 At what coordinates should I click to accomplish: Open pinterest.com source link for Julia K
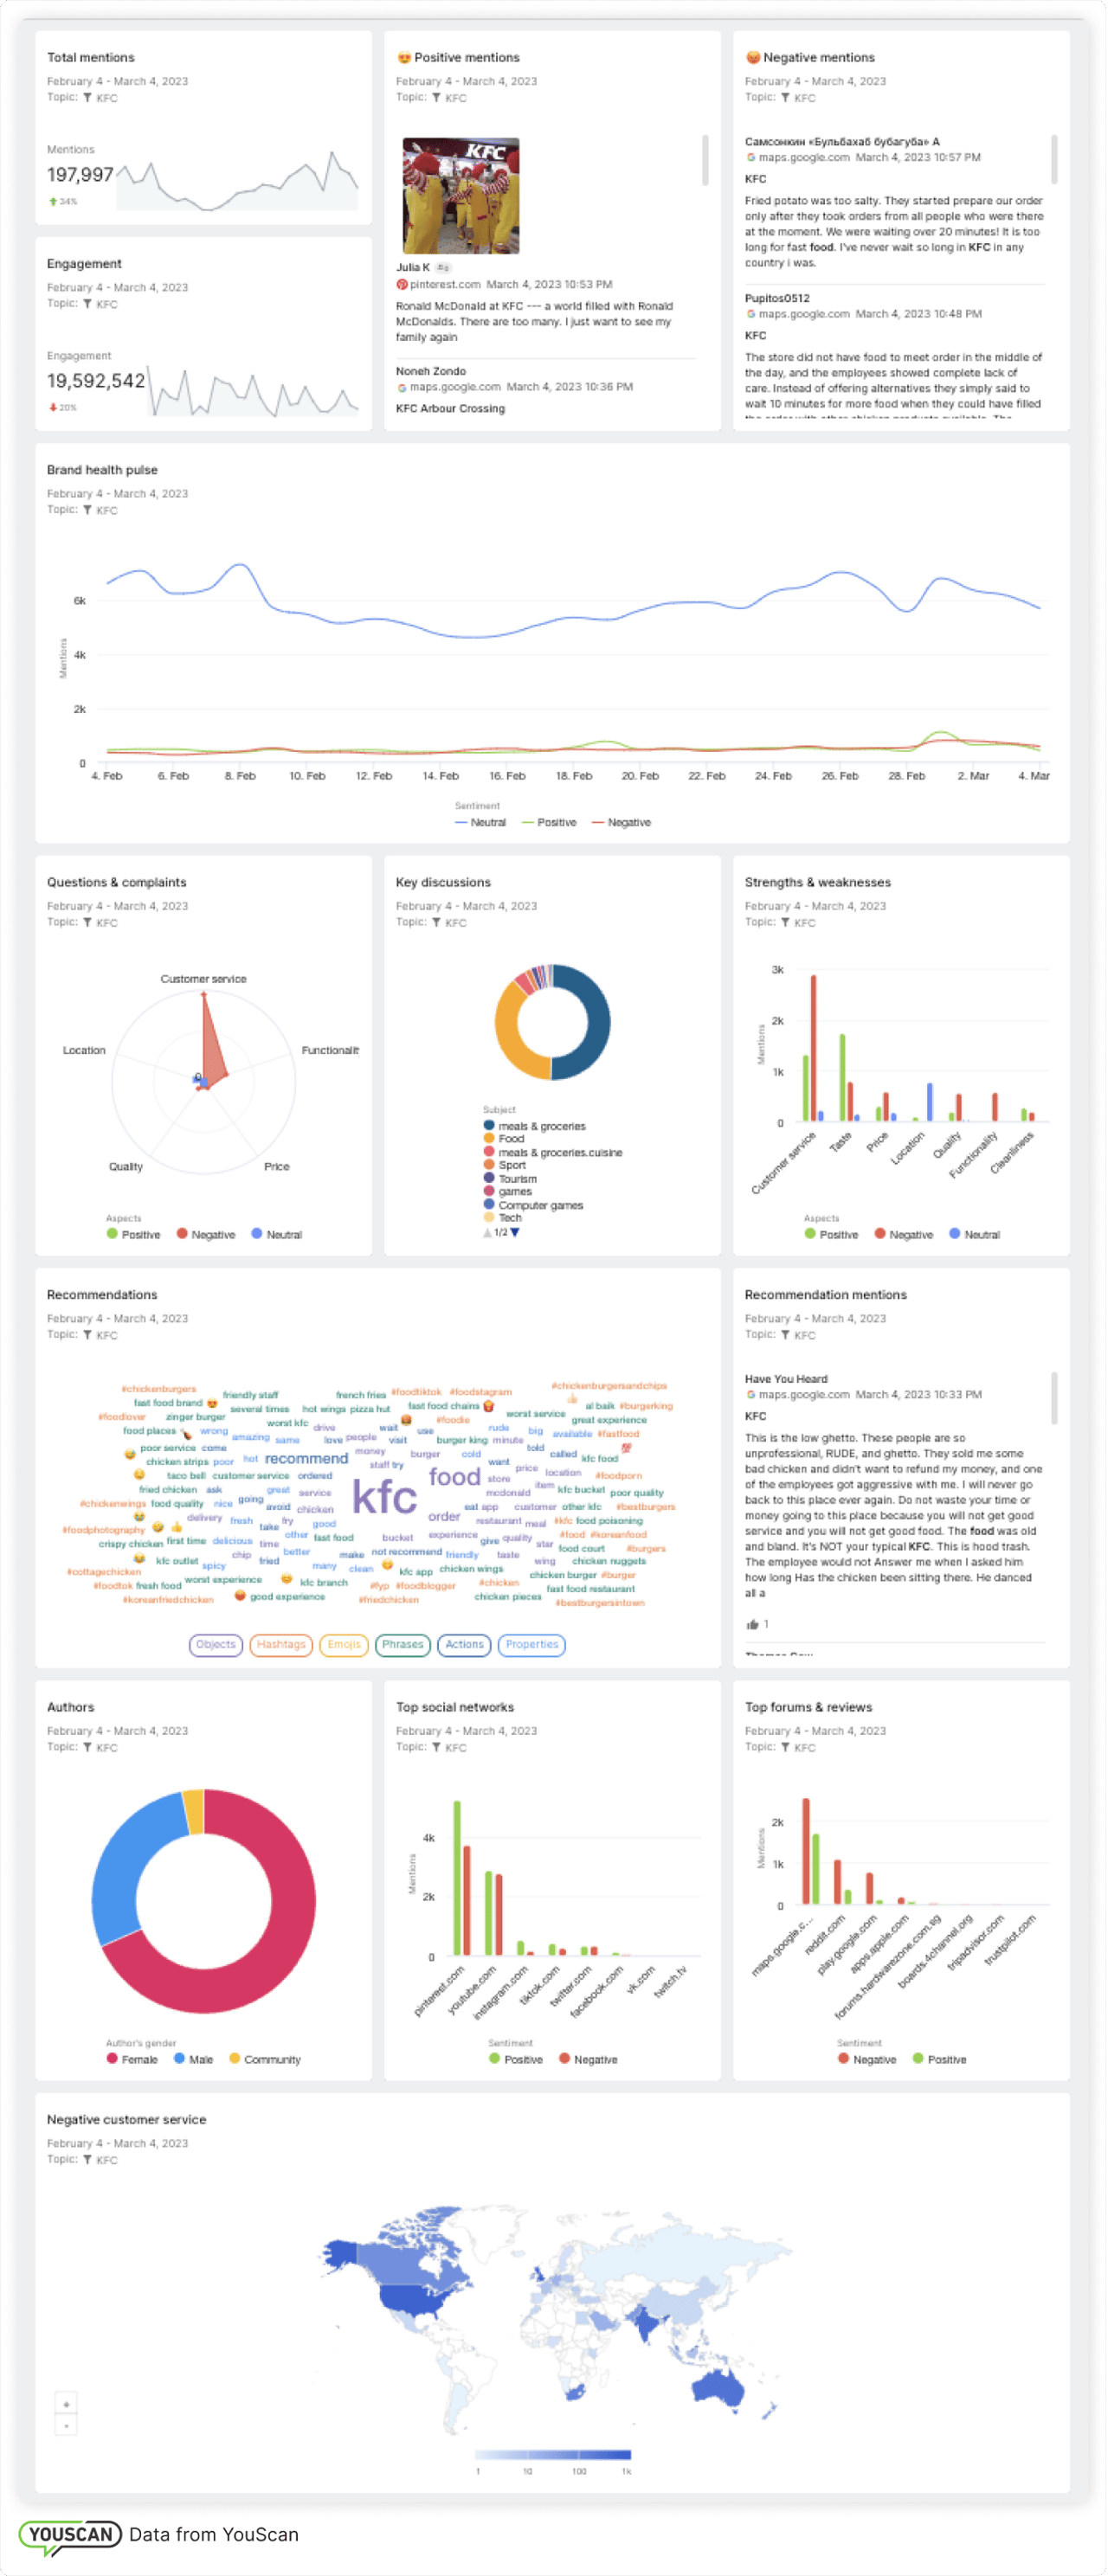pos(444,285)
